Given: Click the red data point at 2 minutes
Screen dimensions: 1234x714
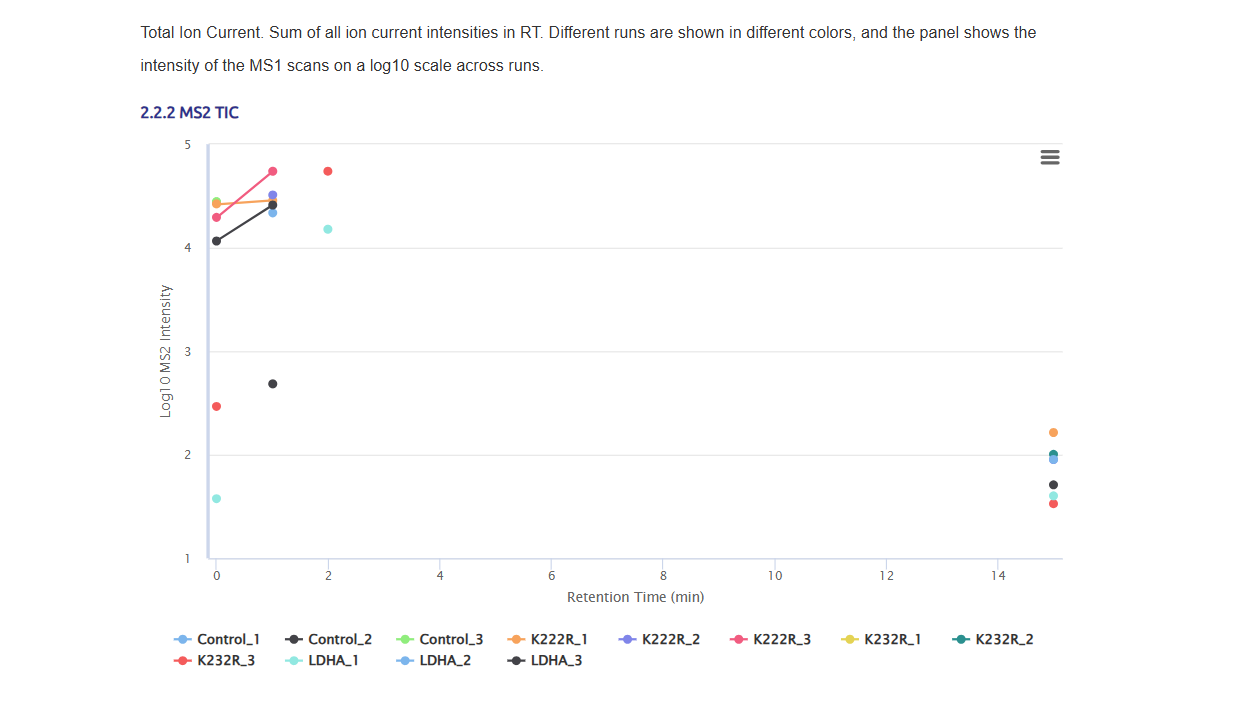Looking at the screenshot, I should point(328,171).
